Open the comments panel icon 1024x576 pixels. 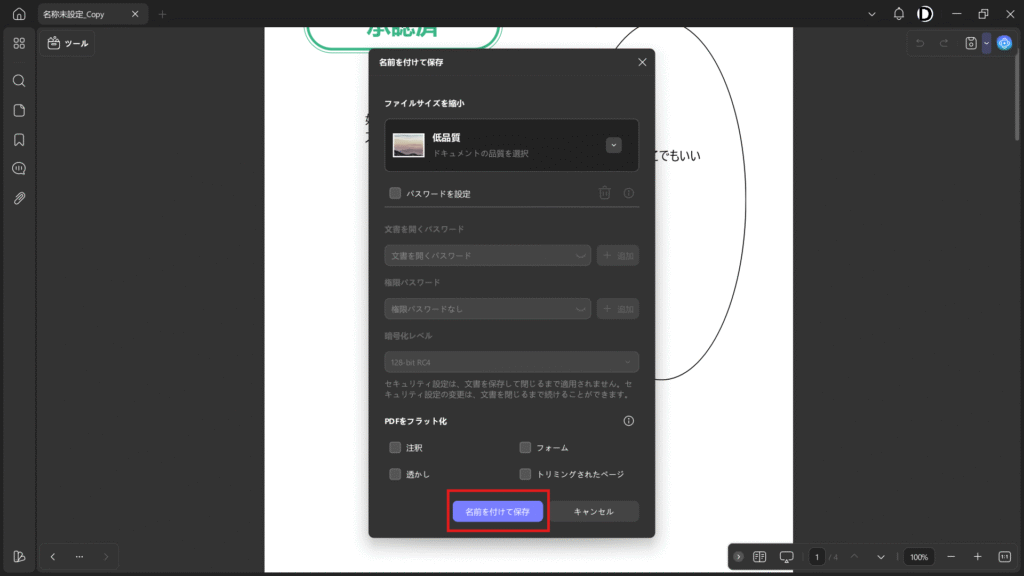[19, 169]
